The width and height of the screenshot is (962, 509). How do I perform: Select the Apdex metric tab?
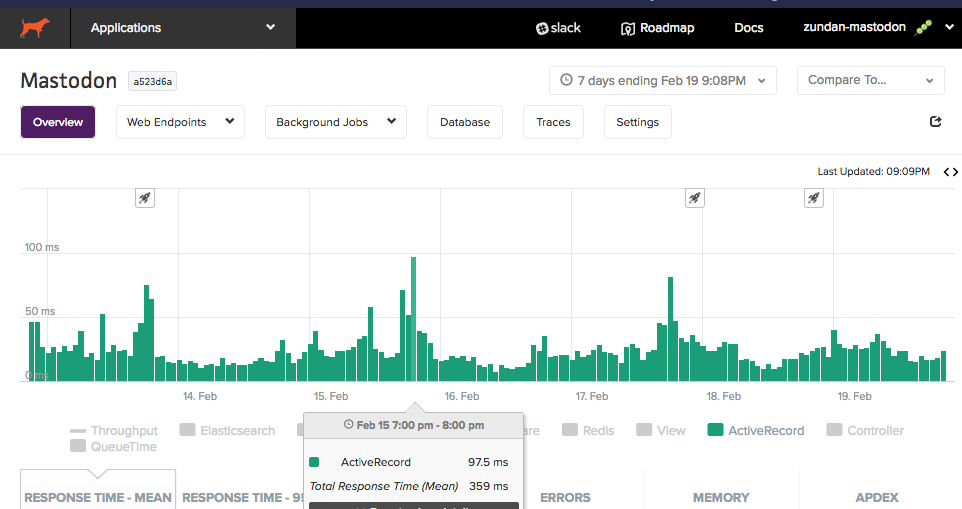click(877, 497)
